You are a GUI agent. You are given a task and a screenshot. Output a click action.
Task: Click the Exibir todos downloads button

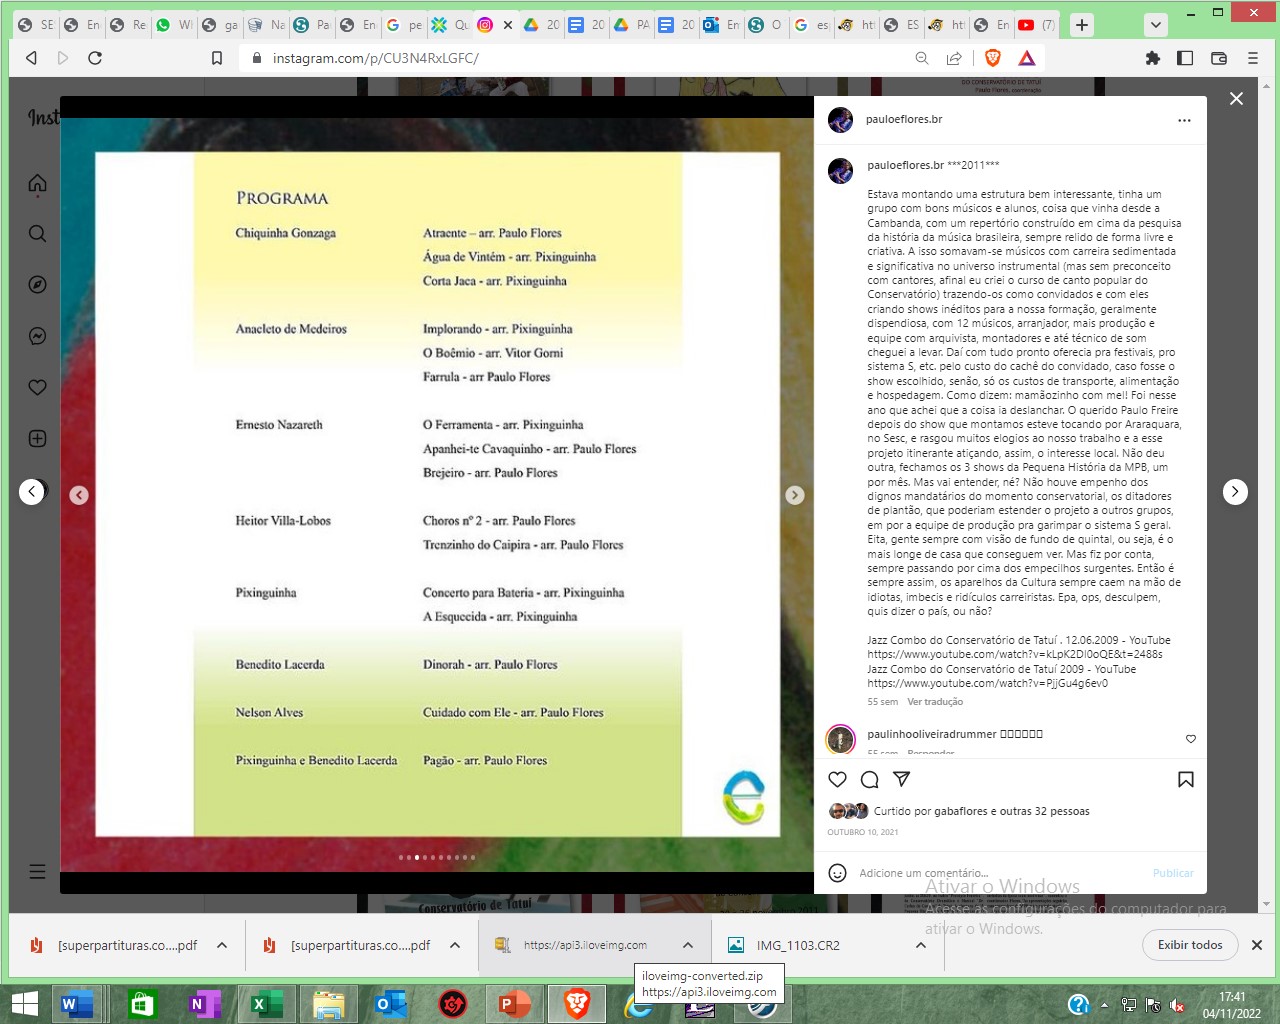[x=1190, y=945]
